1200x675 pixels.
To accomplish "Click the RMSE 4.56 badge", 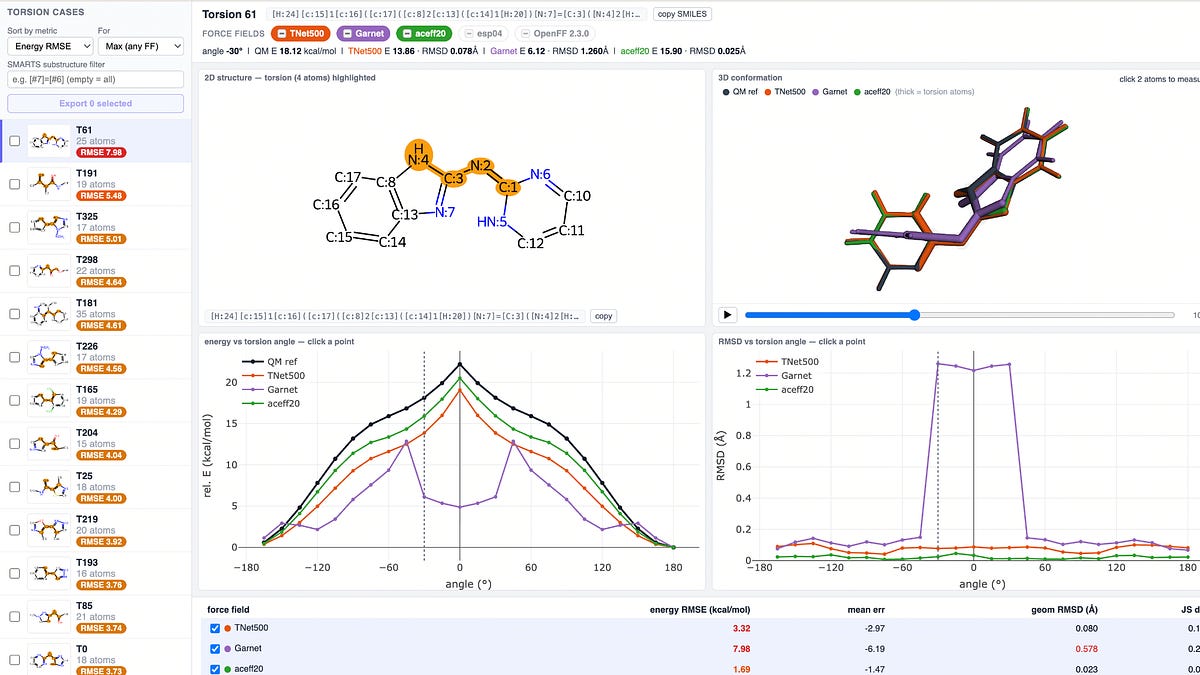I will click(100, 369).
